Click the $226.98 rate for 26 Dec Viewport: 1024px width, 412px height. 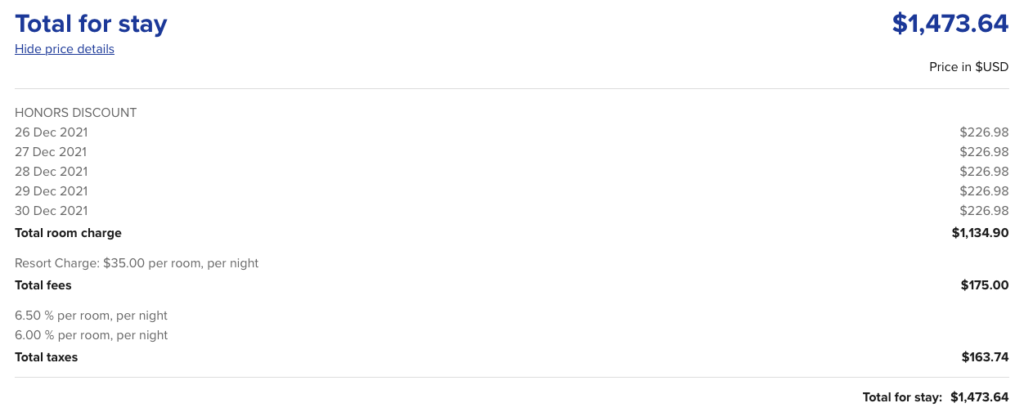(984, 133)
